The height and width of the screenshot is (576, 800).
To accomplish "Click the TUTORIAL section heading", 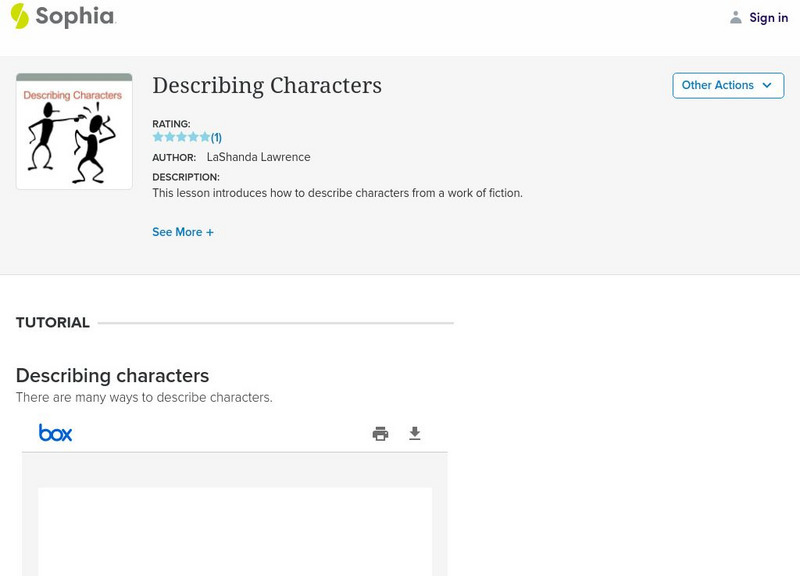I will (53, 323).
